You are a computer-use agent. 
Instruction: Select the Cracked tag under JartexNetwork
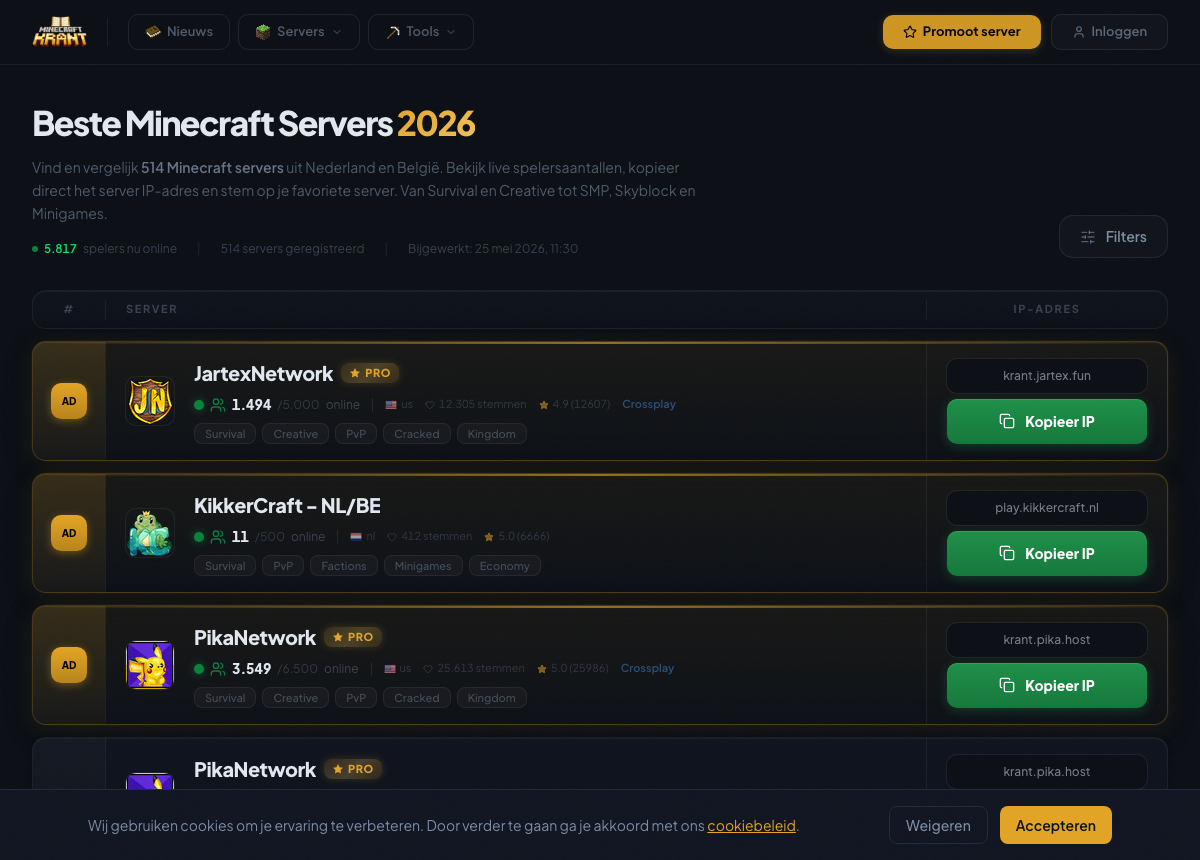pos(417,434)
